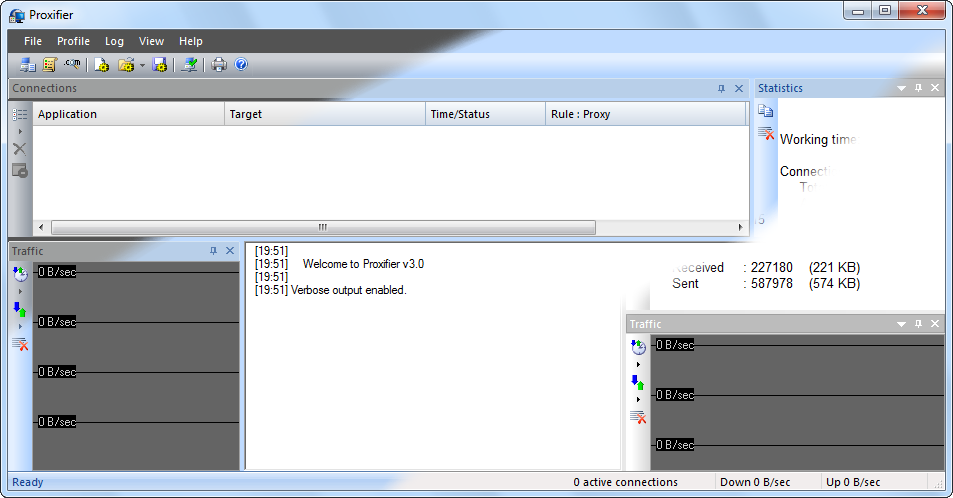The image size is (953, 498).
Task: Toggle auto-hide pin on Statistics panel
Action: [x=918, y=88]
